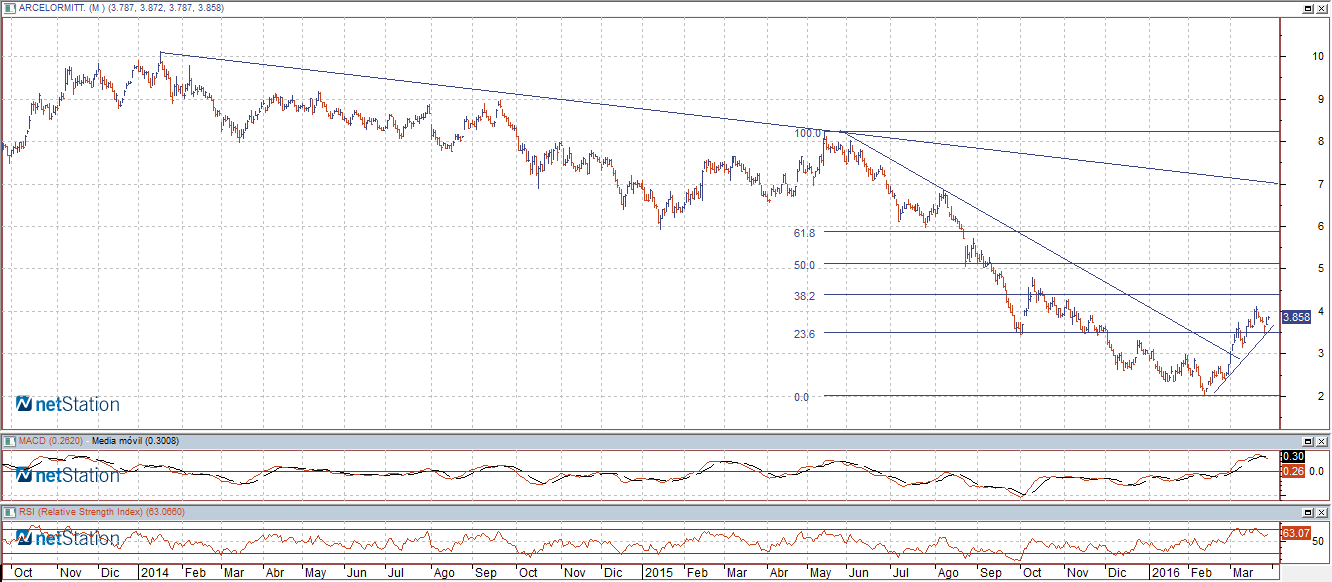Close the MACD indicator panel
1332x582 pixels.
click(1322, 441)
